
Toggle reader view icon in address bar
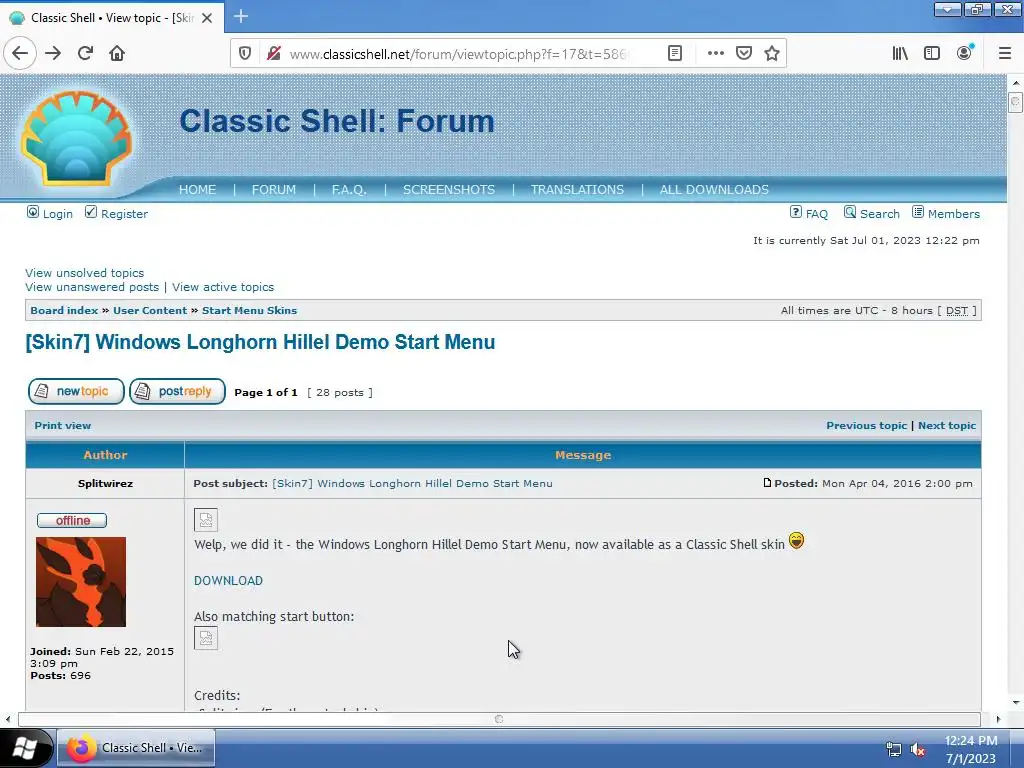pyautogui.click(x=675, y=53)
